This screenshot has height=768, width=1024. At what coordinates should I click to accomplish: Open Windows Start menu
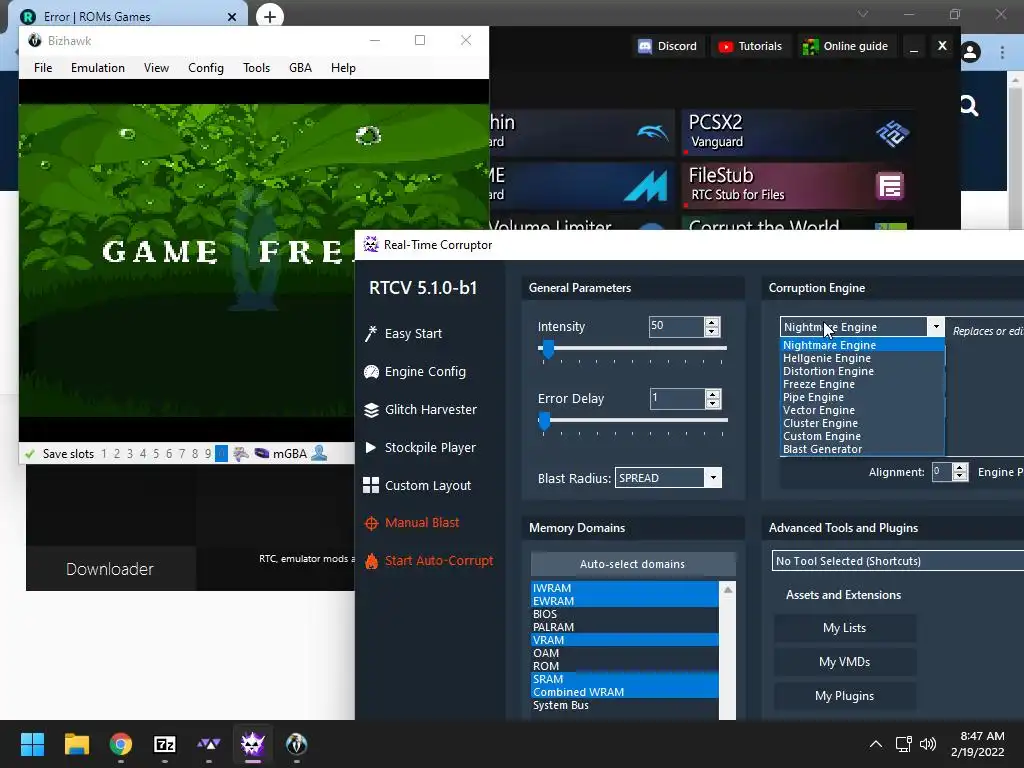32,744
